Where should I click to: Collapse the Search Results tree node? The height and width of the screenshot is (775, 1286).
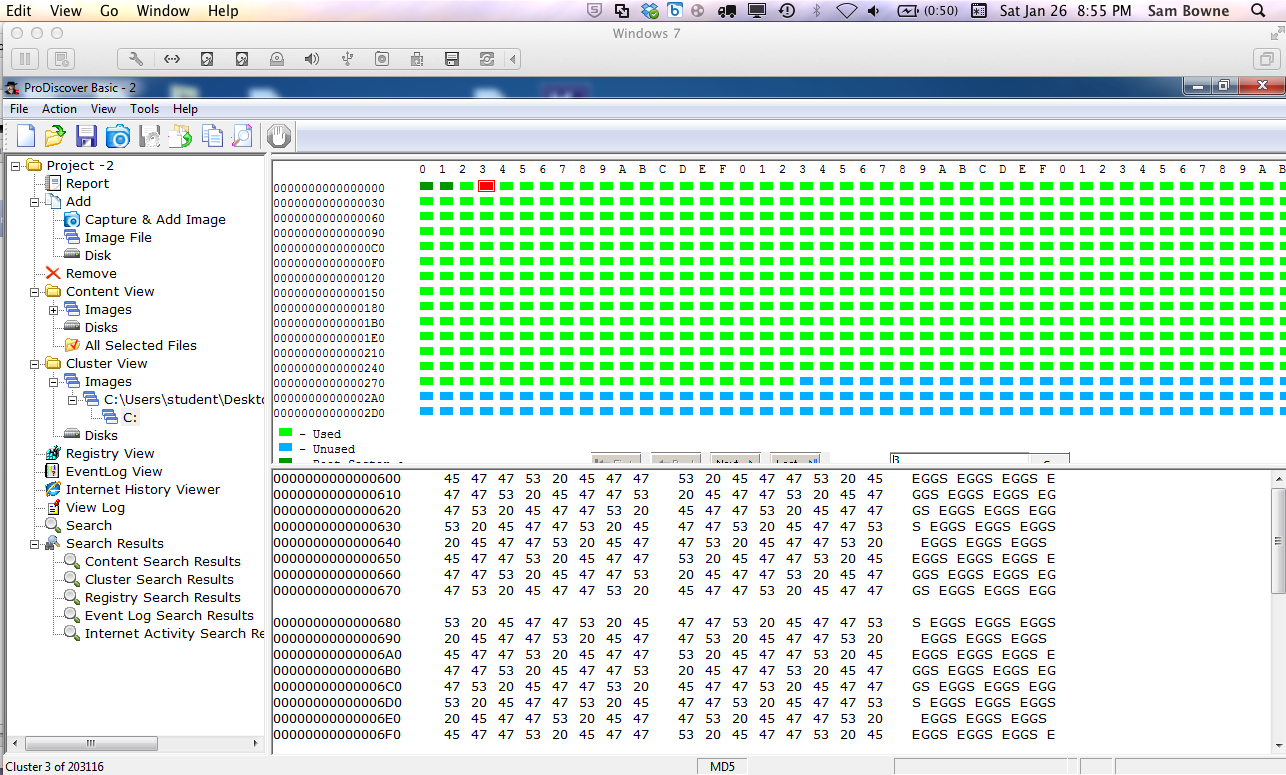35,544
